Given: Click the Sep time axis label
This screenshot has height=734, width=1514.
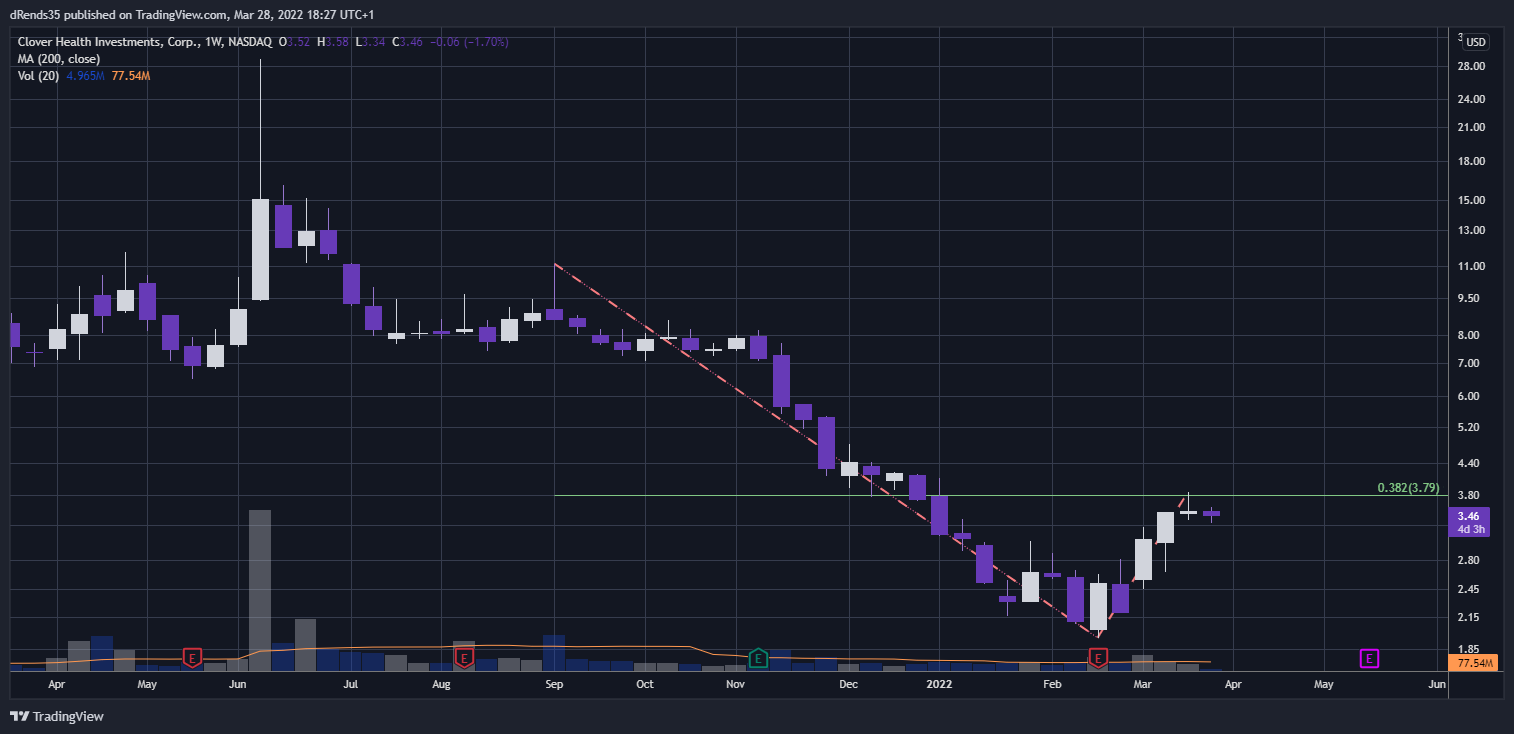Looking at the screenshot, I should tap(555, 685).
